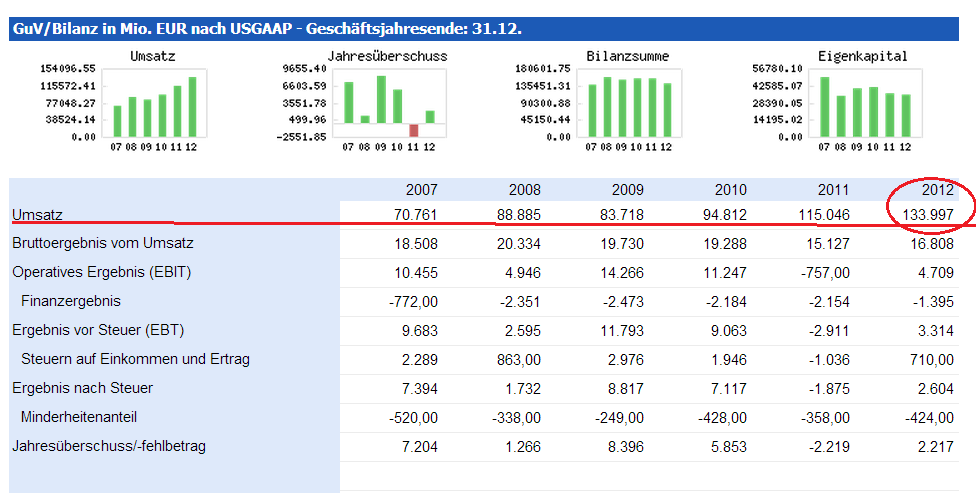This screenshot has width=976, height=493.
Task: Select the 2009 Jahresüberschuss value 8.396
Action: 622,446
